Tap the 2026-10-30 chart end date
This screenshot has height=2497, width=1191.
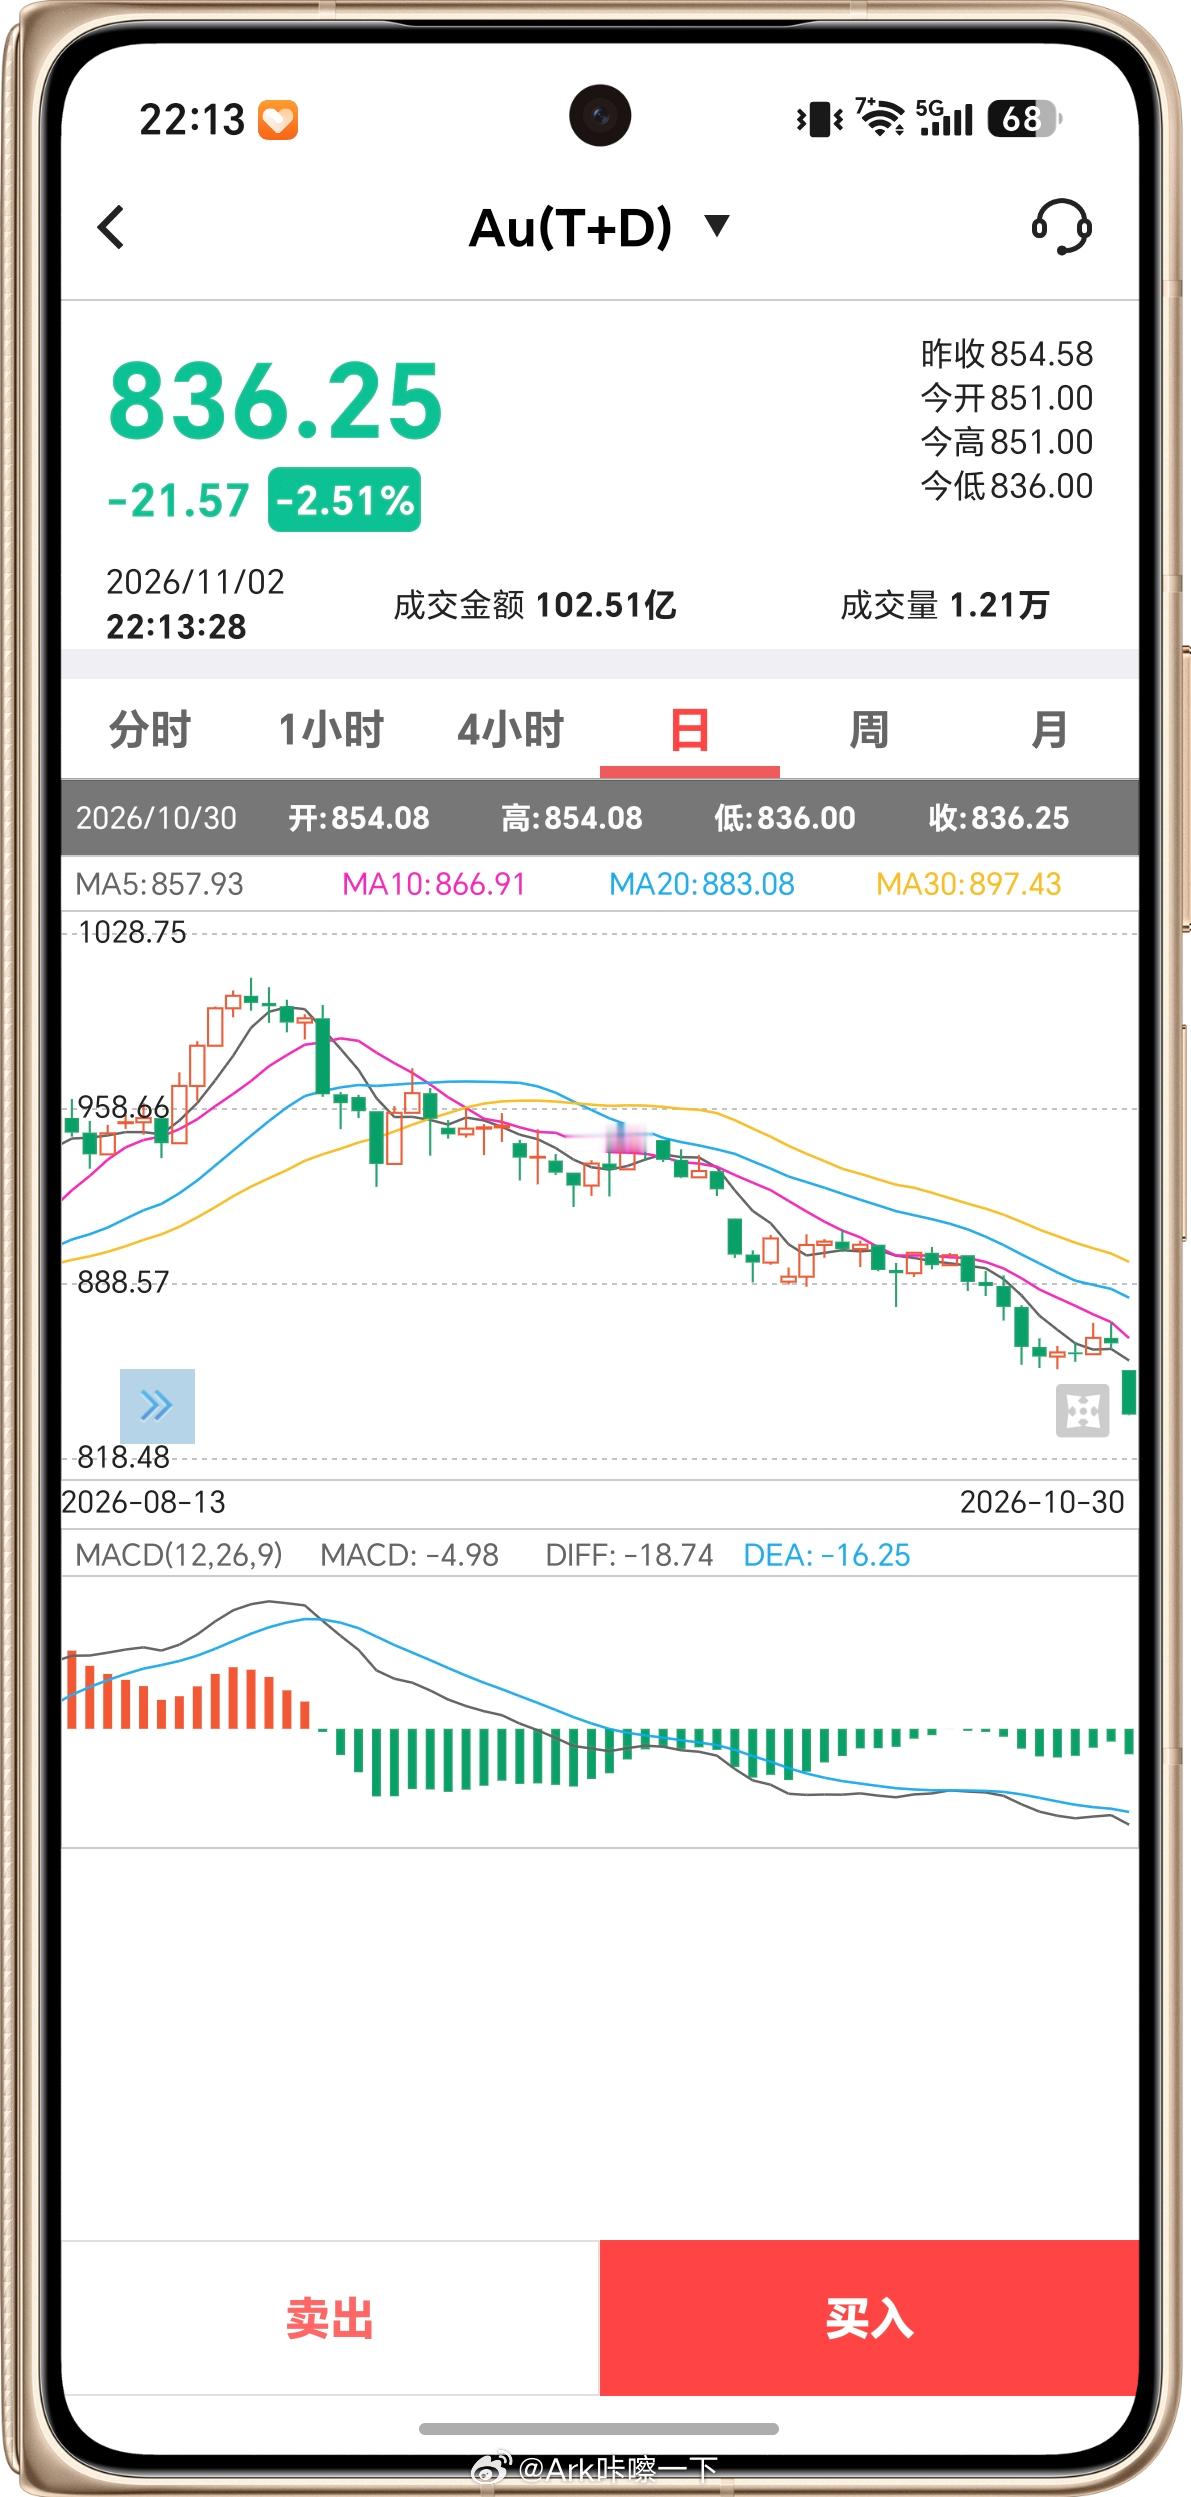tap(1042, 1502)
